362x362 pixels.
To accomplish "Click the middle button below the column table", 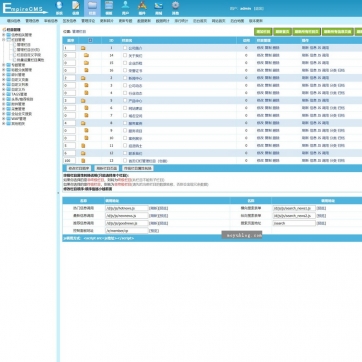I will point(106,168).
